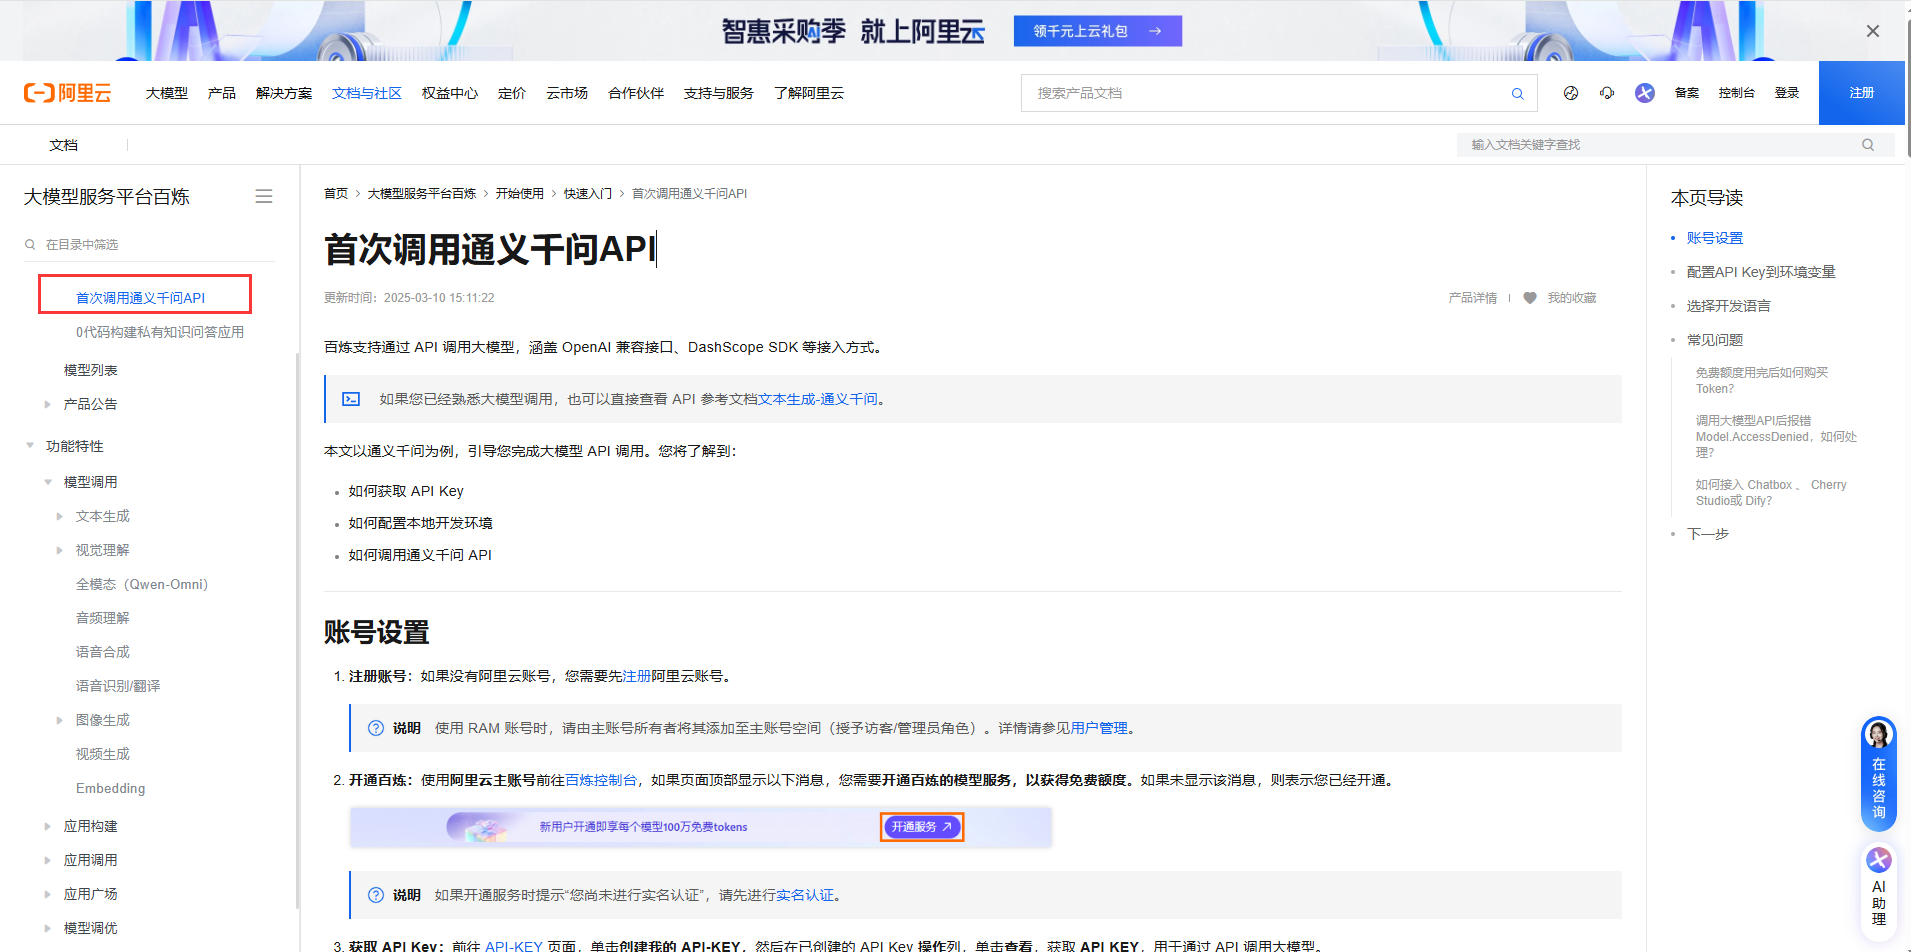Open the 解决方案 menu
The width and height of the screenshot is (1911, 952).
pyautogui.click(x=284, y=93)
